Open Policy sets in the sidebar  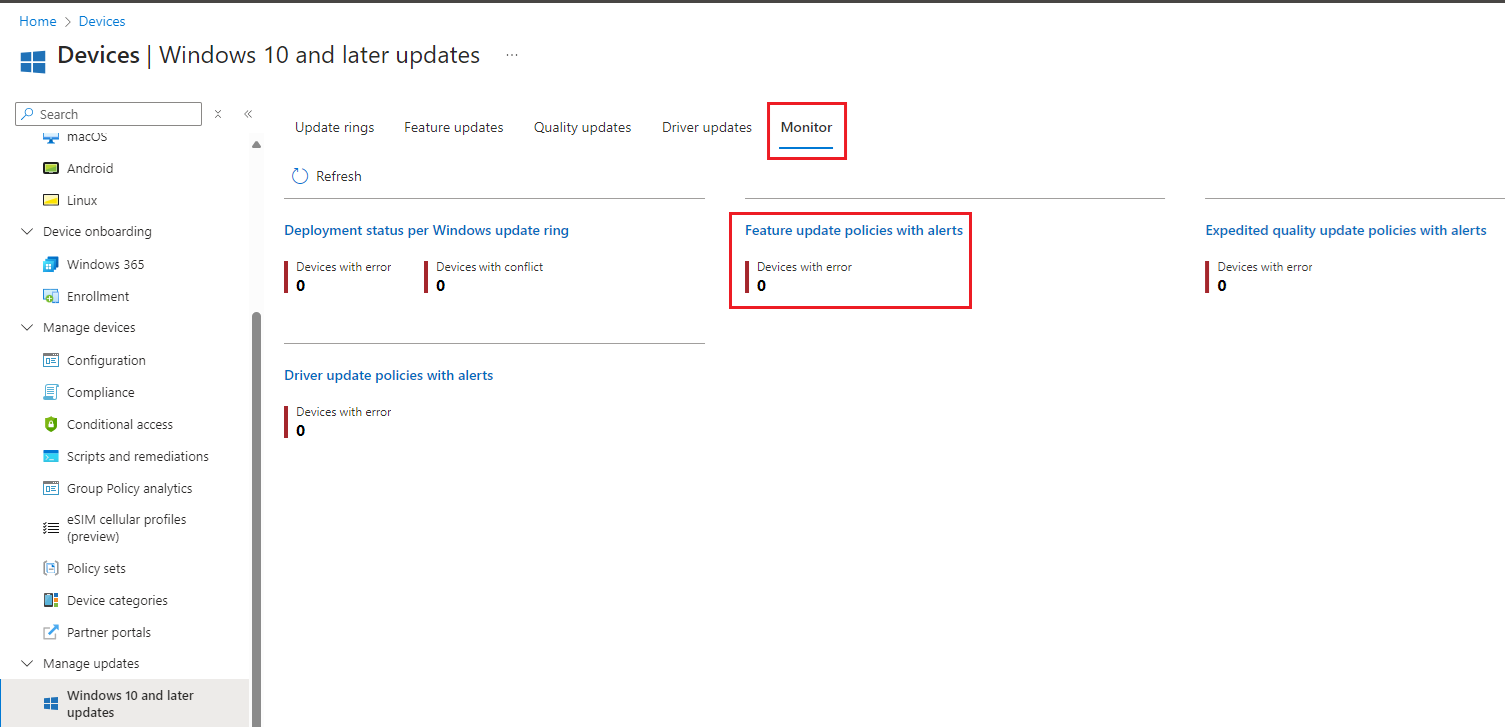pyautogui.click(x=96, y=568)
